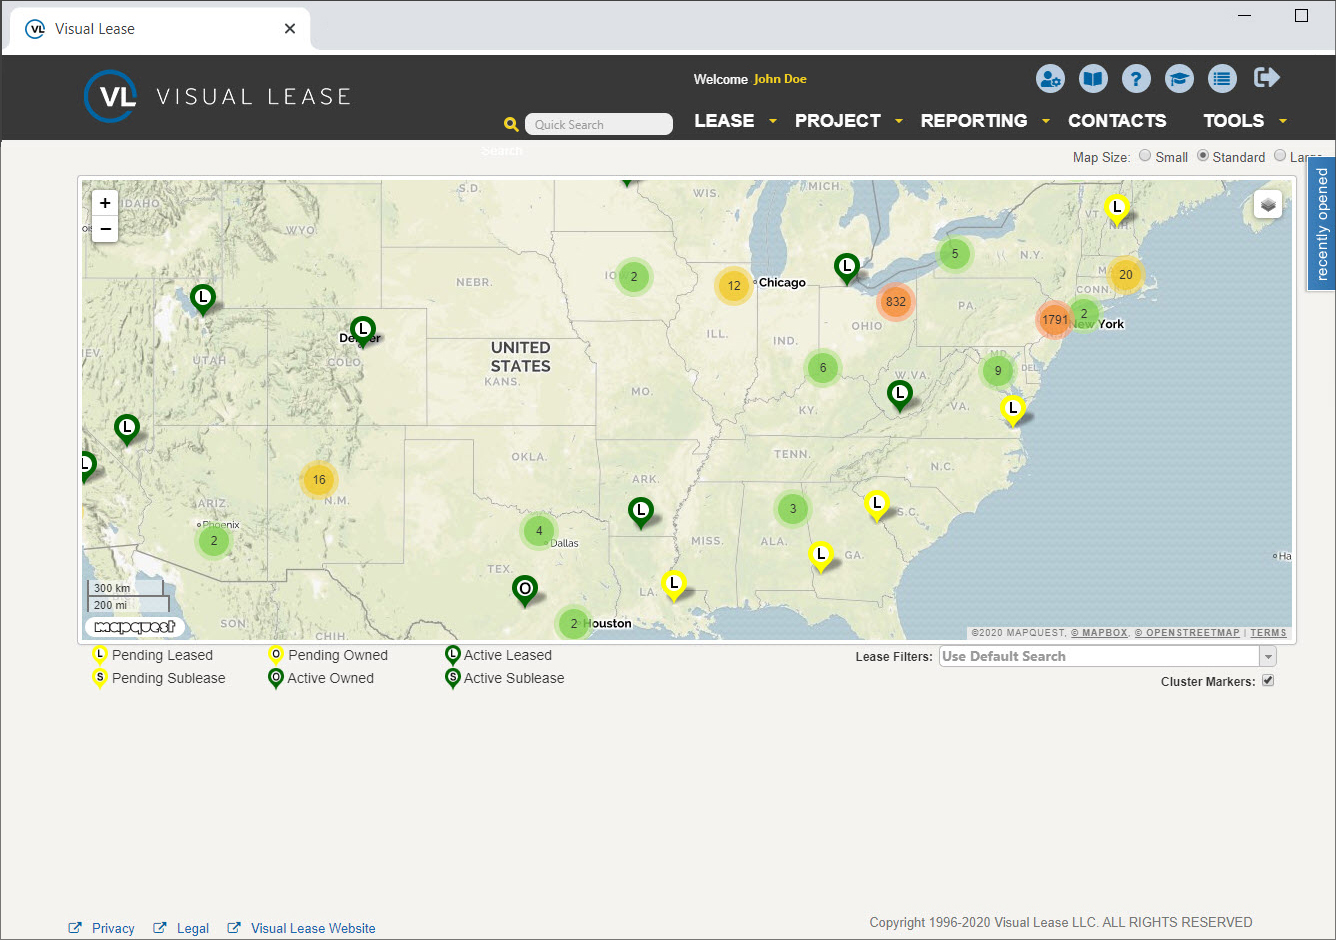The height and width of the screenshot is (940, 1336).
Task: Switch to the Visual Lease browser tab
Action: point(160,29)
